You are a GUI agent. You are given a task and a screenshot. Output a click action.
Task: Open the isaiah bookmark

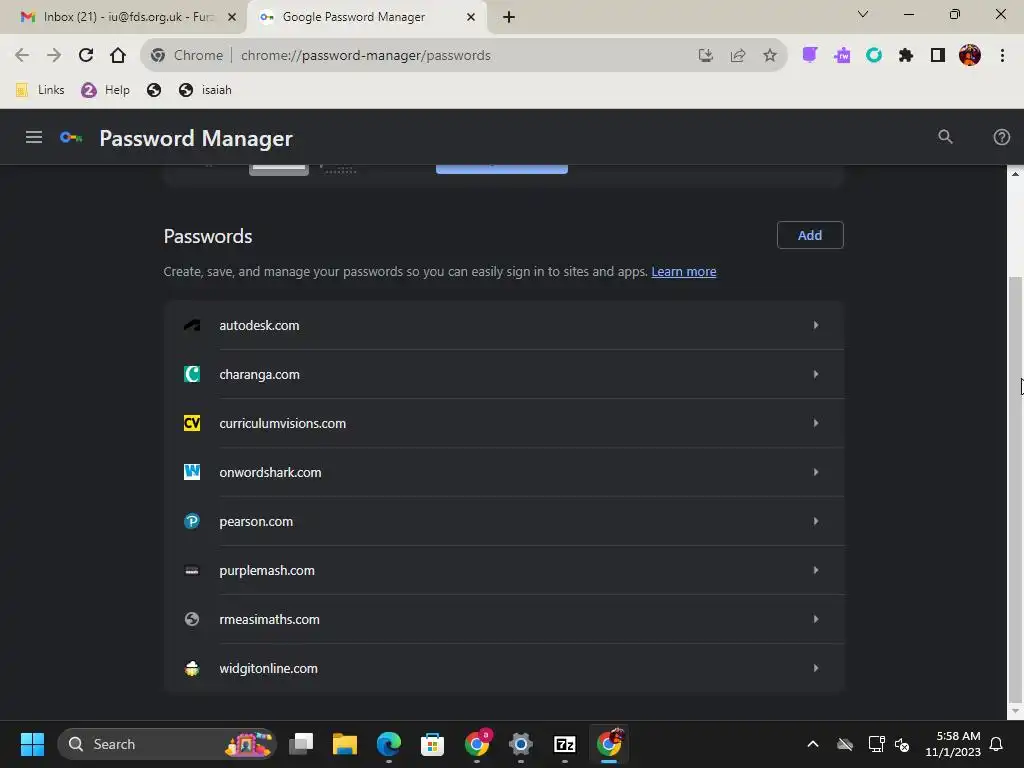pyautogui.click(x=206, y=90)
